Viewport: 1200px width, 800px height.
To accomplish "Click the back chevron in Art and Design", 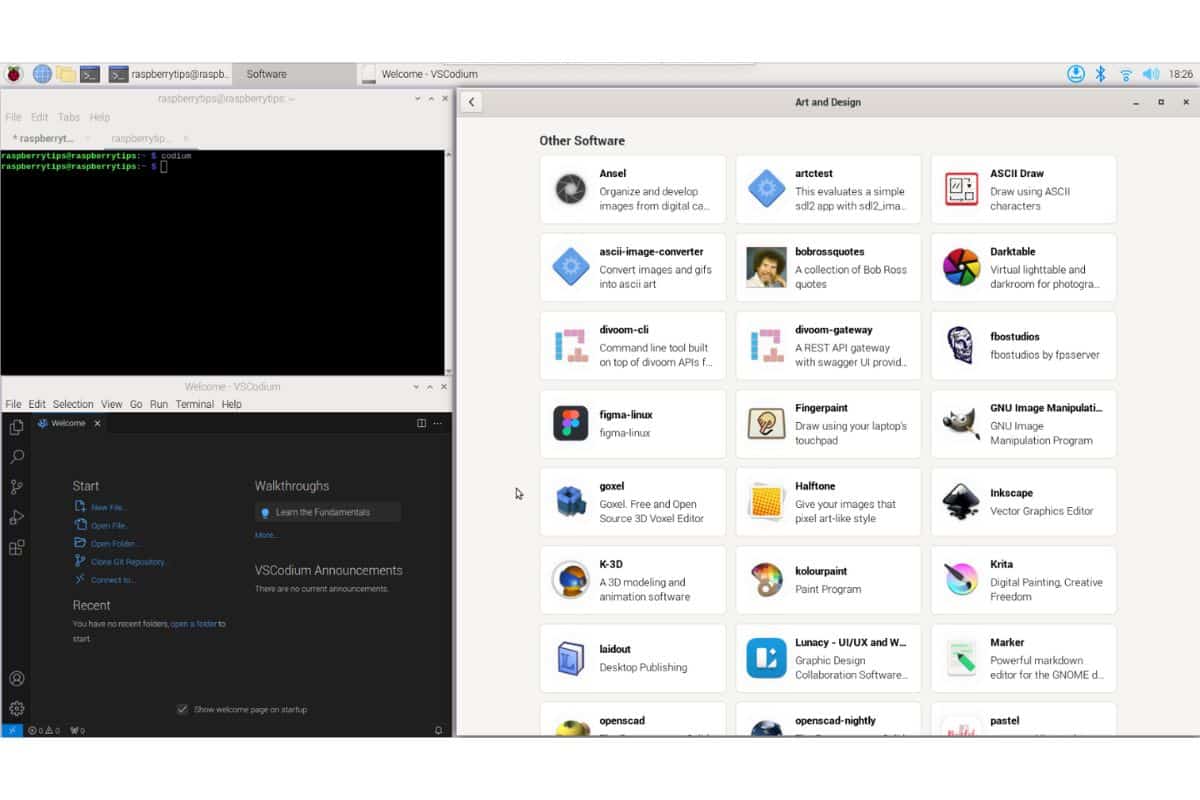I will tap(470, 101).
